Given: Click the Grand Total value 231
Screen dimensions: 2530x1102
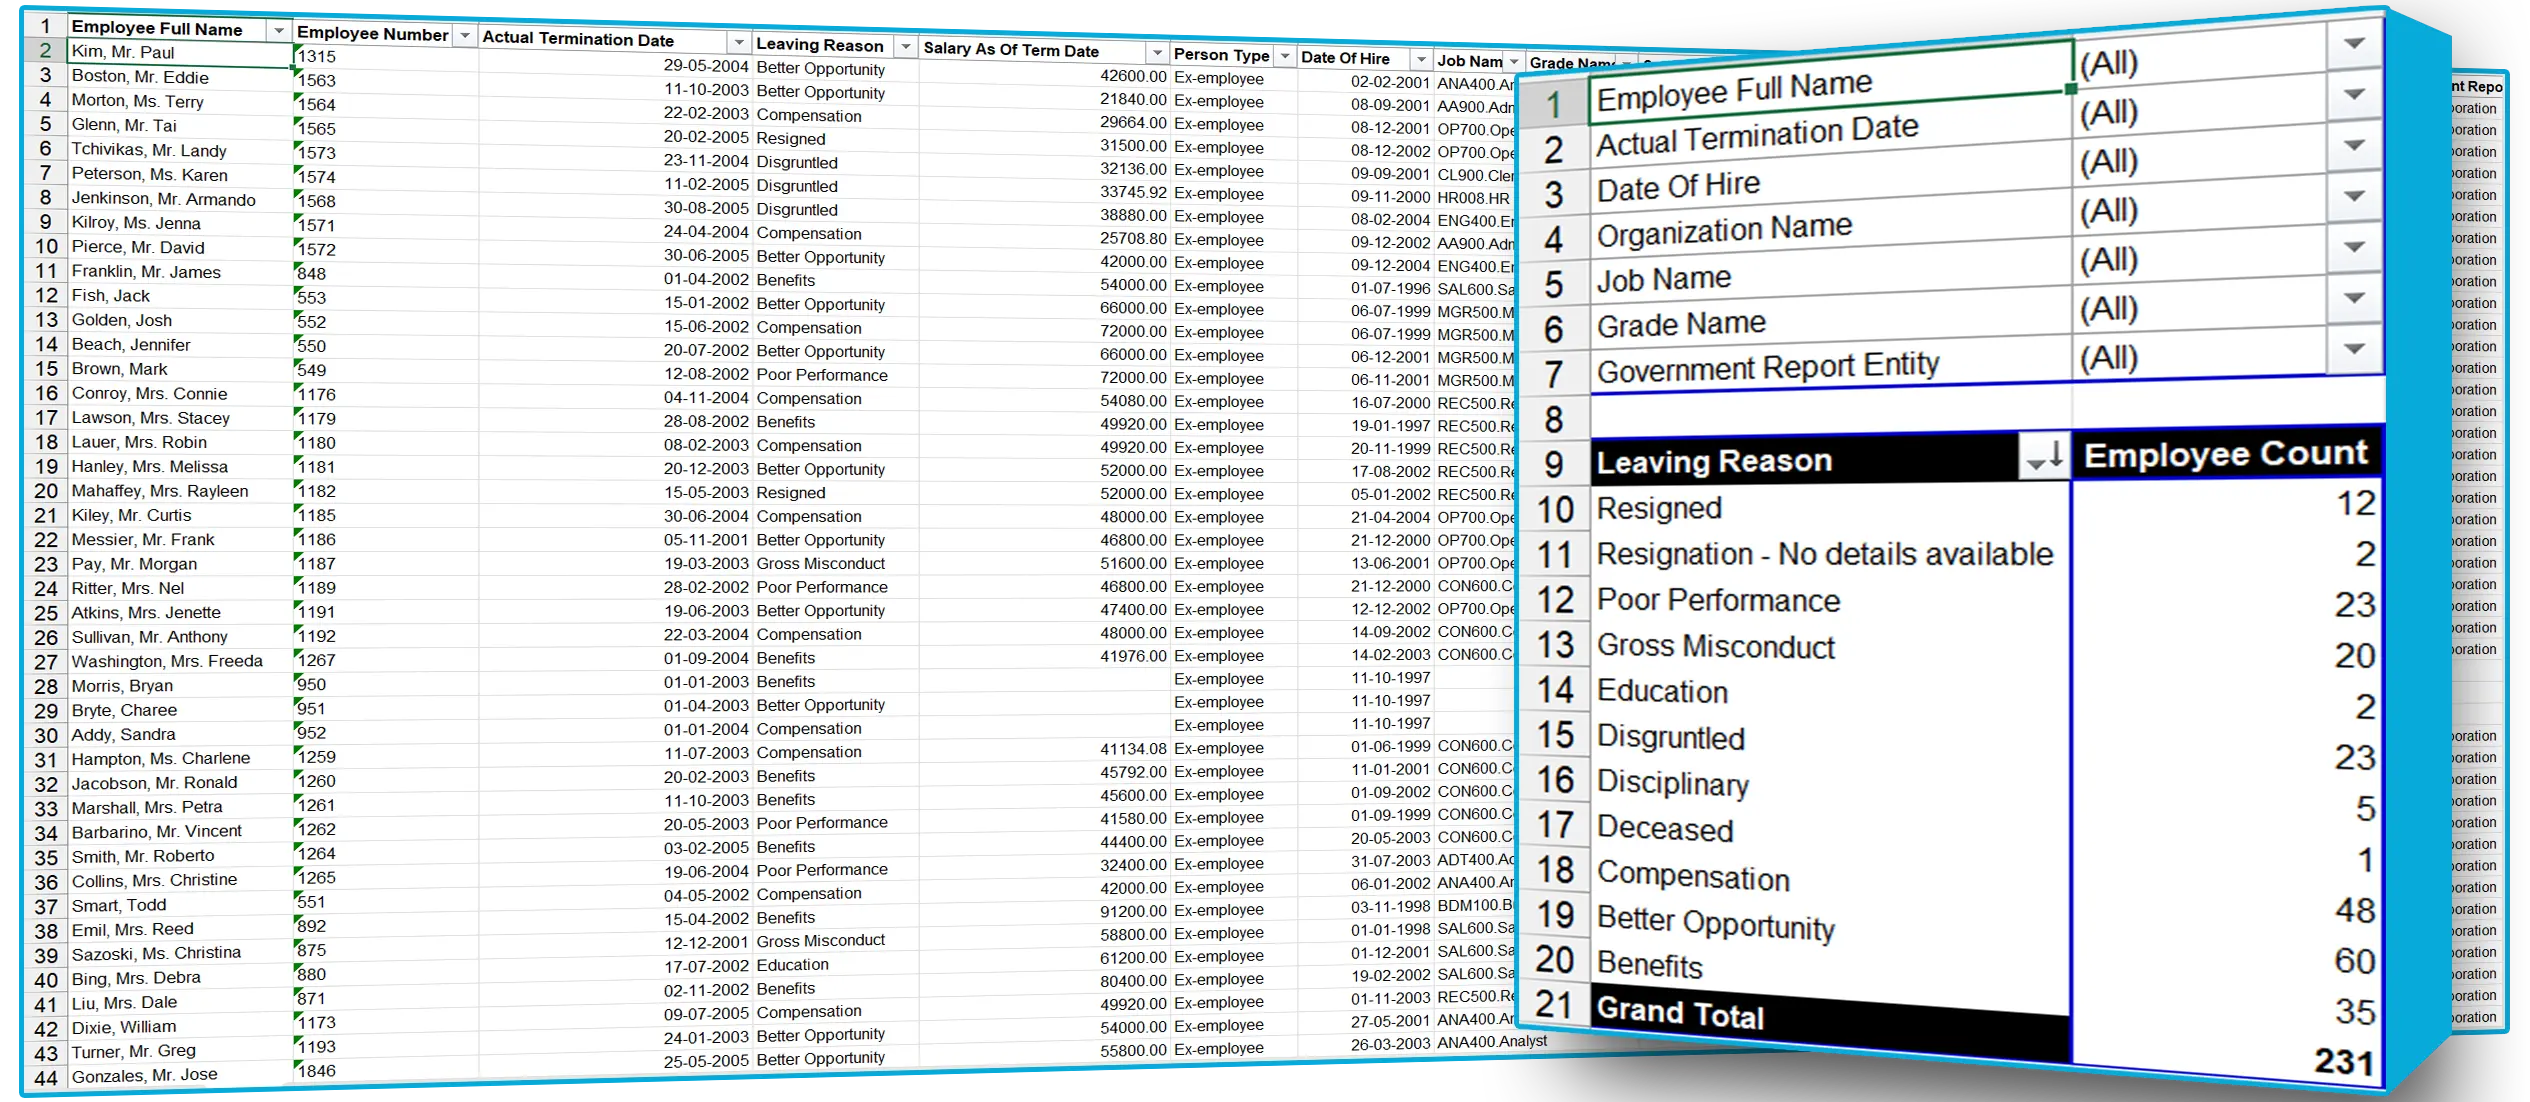Looking at the screenshot, I should 2342,1061.
